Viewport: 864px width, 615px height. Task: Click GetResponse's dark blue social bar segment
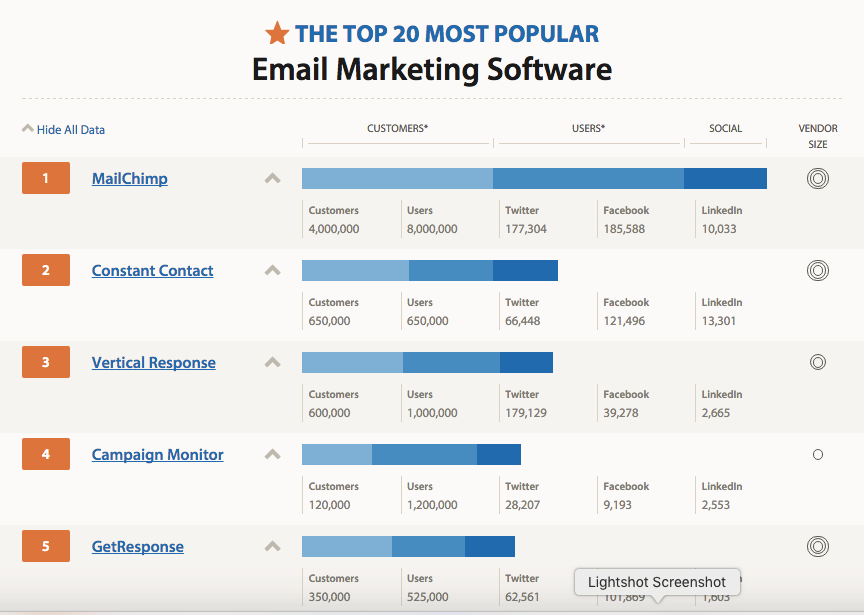490,547
